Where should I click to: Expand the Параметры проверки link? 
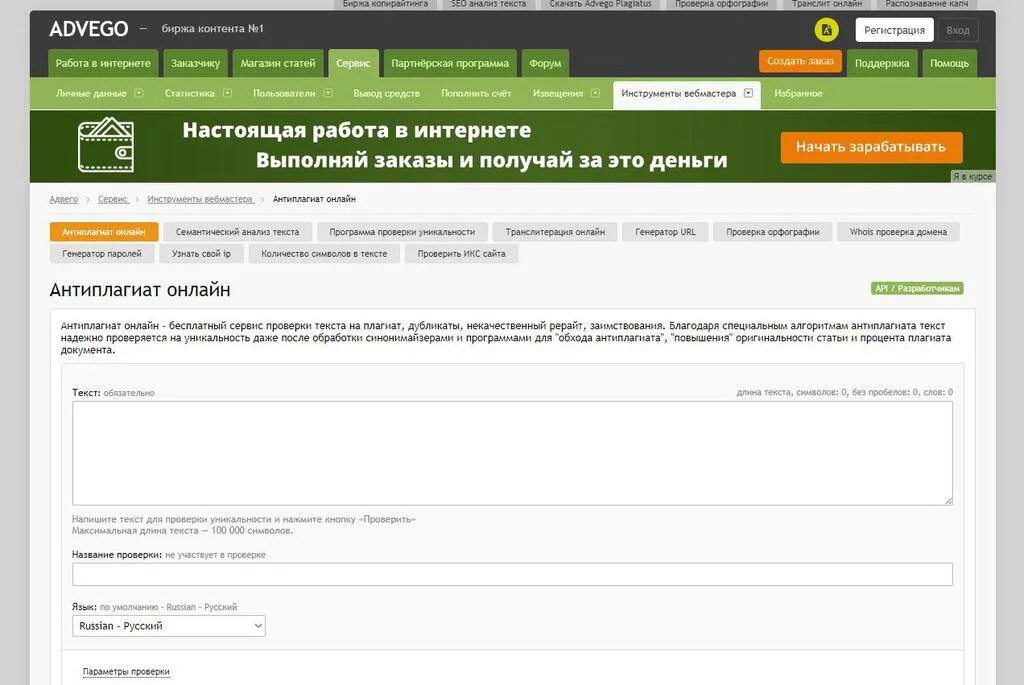tap(126, 671)
